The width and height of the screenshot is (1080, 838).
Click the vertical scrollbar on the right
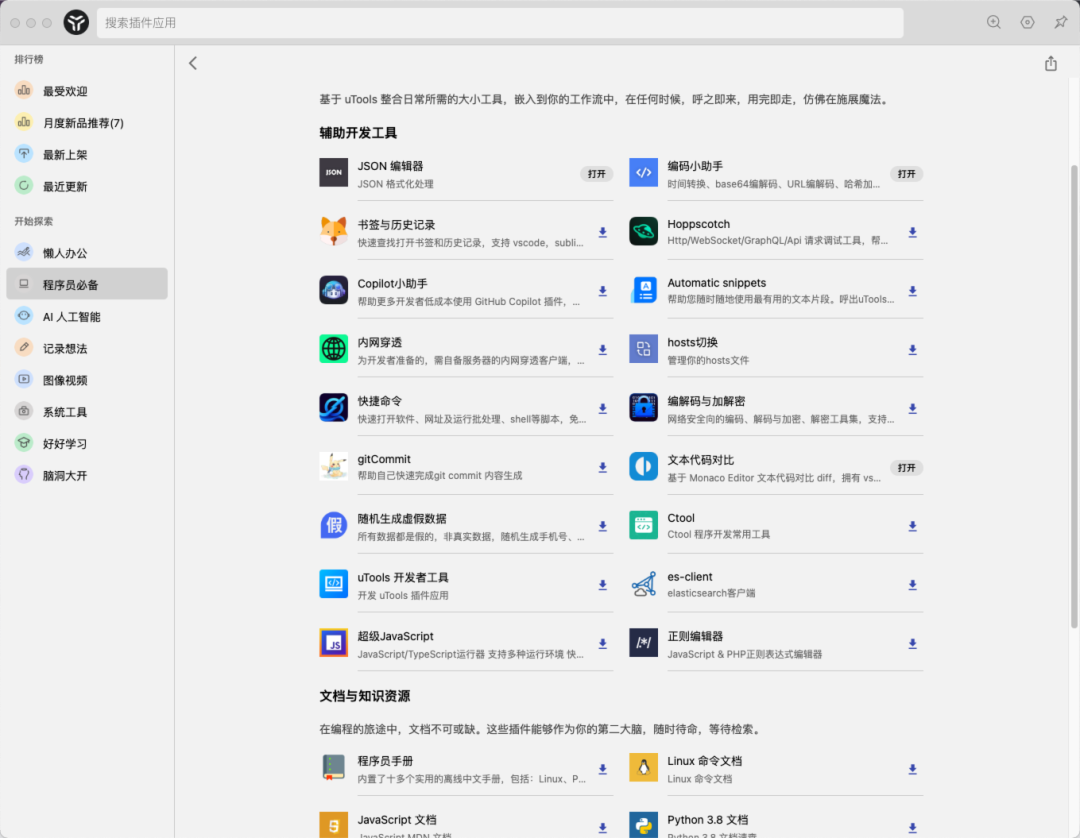pos(1074,396)
